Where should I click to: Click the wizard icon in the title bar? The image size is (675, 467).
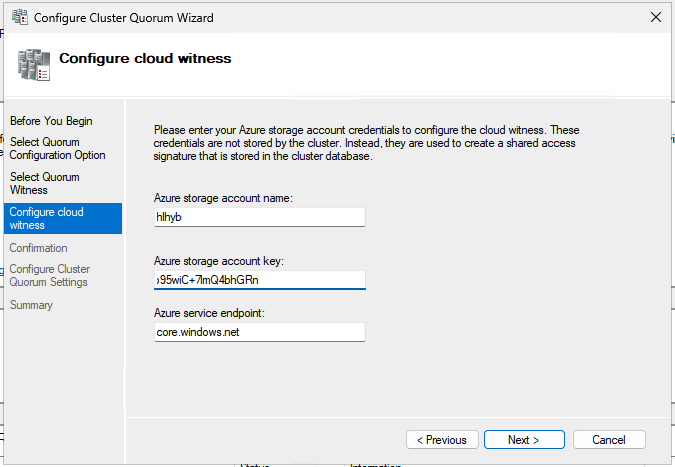coord(21,18)
